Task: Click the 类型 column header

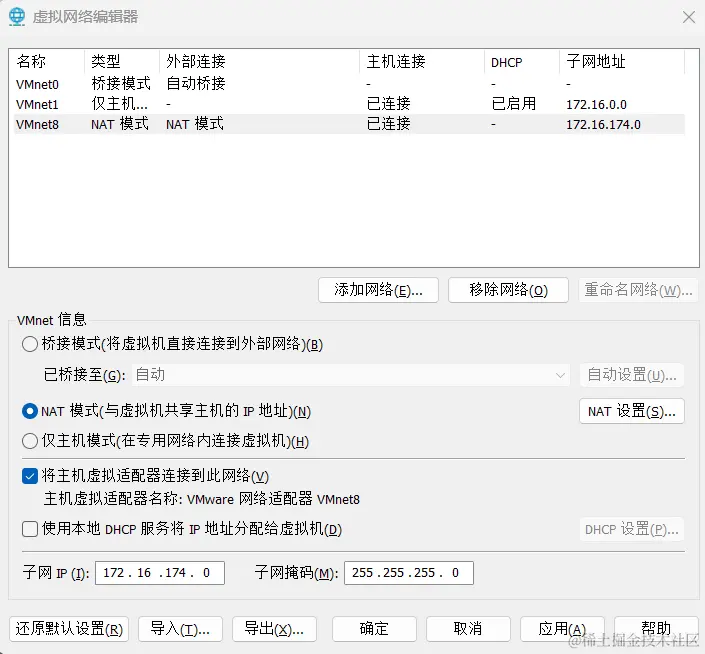Action: [x=122, y=62]
